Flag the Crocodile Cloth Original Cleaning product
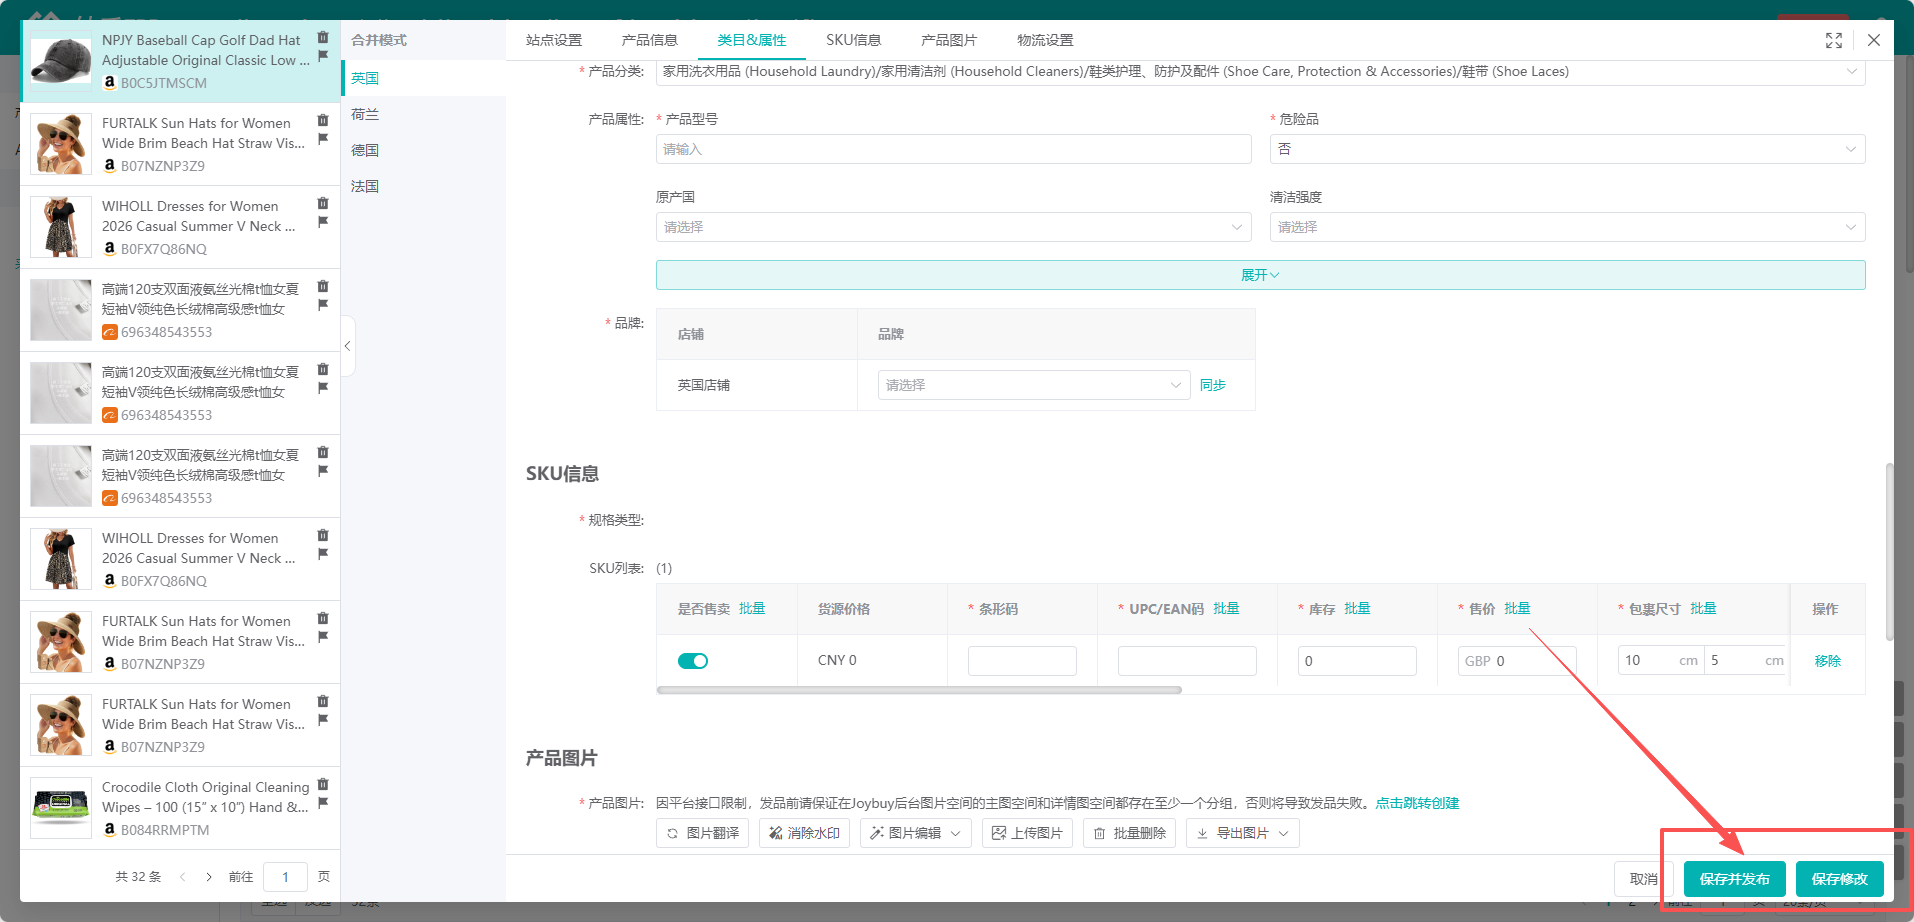Image resolution: width=1914 pixels, height=922 pixels. pos(323,803)
